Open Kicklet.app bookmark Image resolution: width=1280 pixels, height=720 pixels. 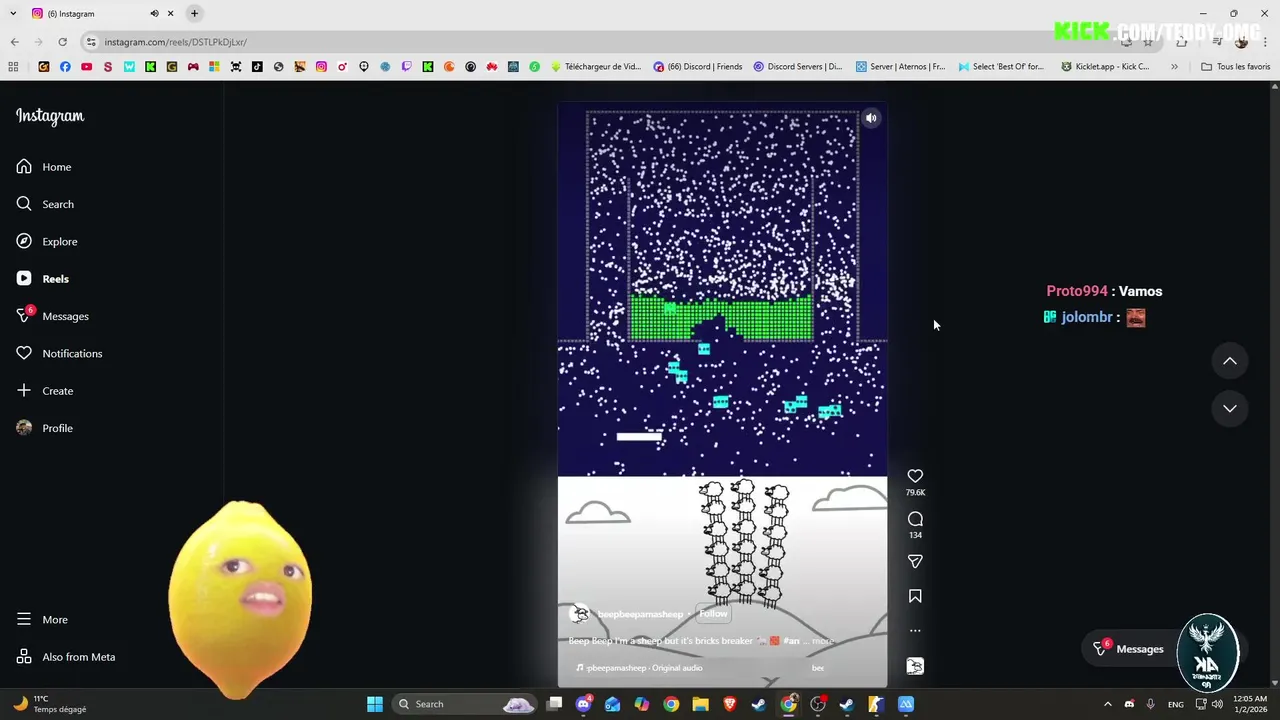pos(1105,67)
